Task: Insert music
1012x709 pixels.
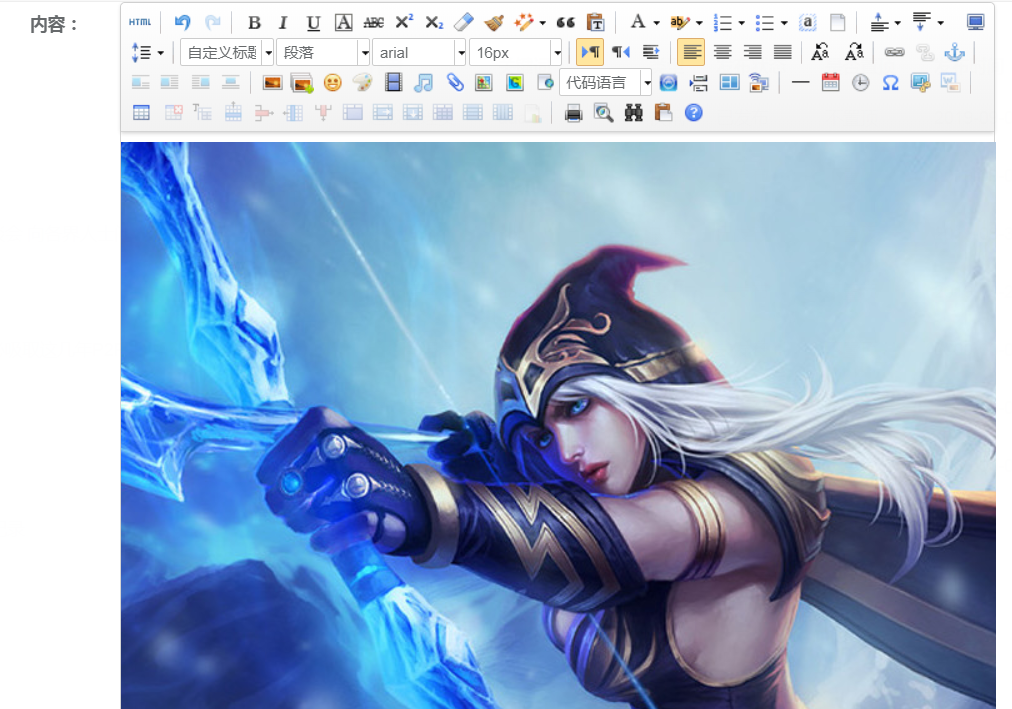Action: (x=423, y=83)
